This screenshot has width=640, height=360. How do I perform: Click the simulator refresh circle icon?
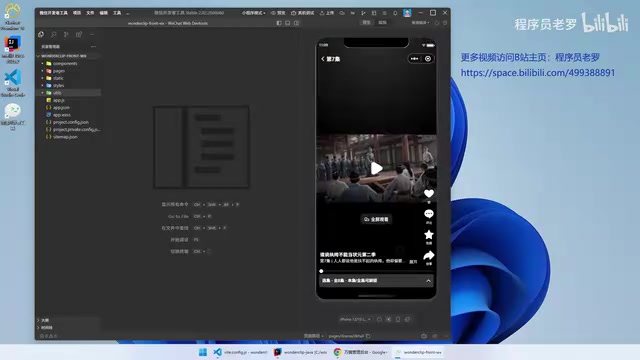pos(379,319)
